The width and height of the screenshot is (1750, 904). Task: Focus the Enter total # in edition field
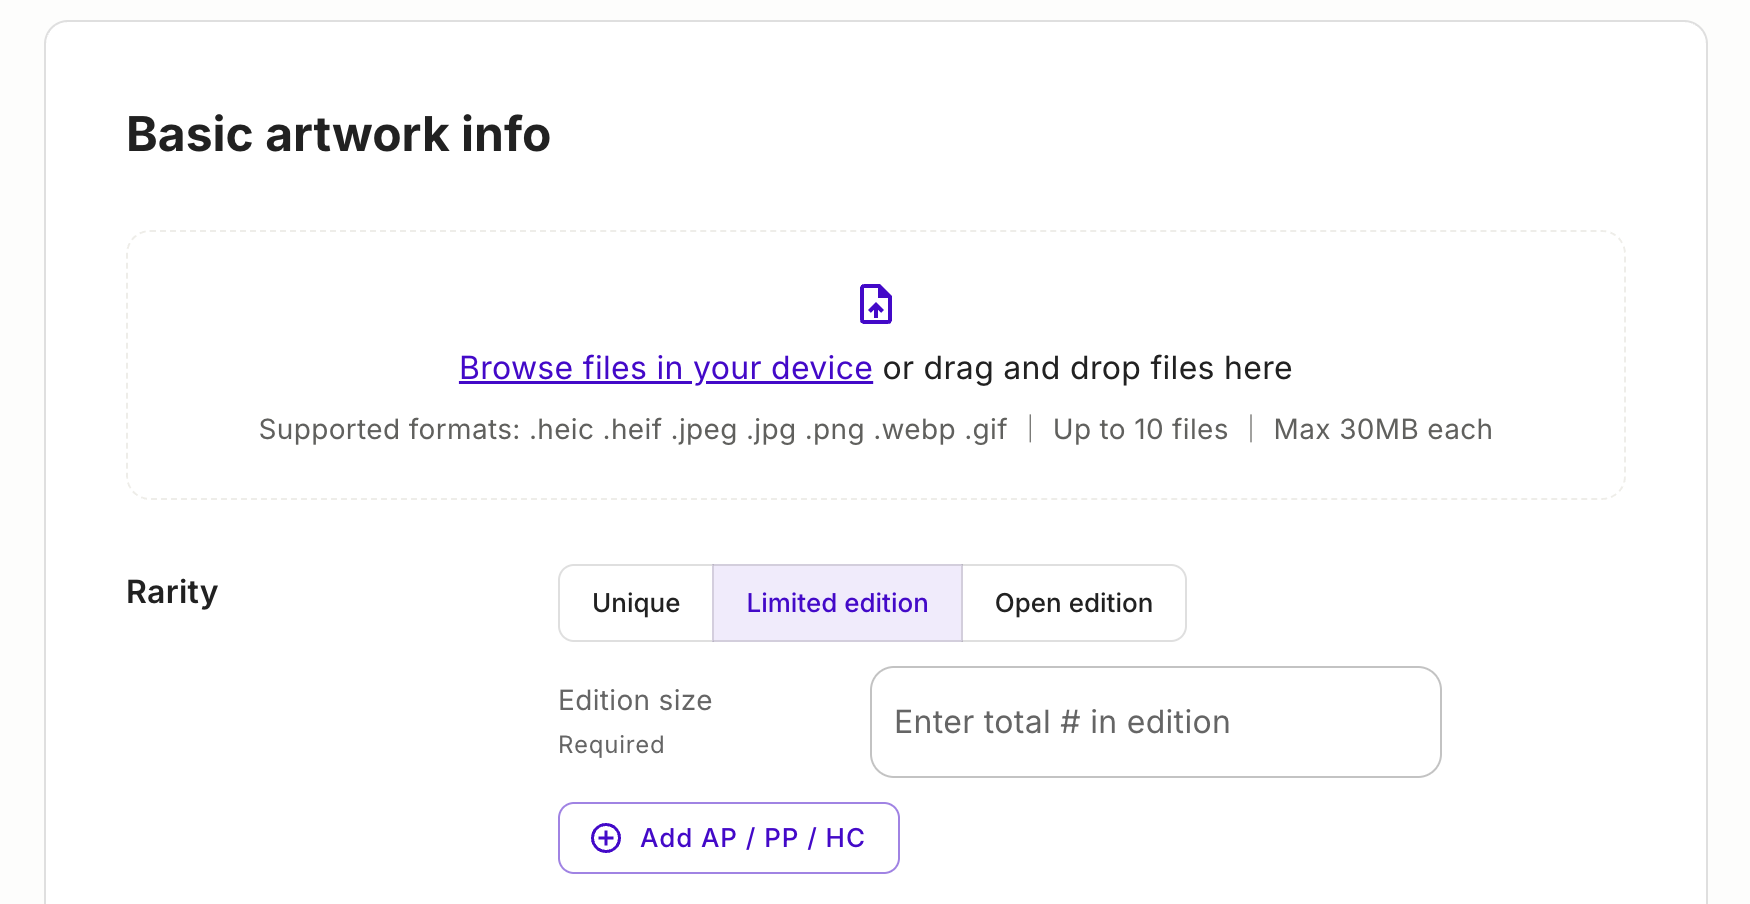tap(1156, 722)
